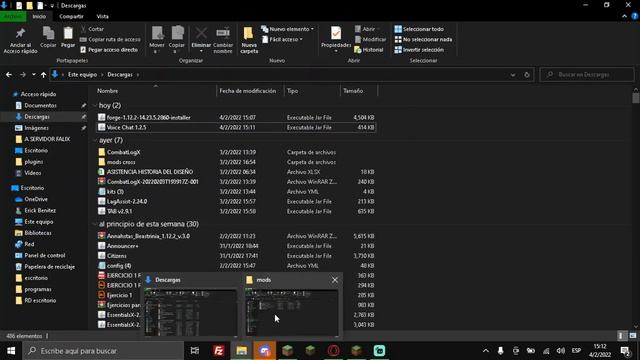Click the Modificar ribbon button
The width and height of the screenshot is (640, 360).
point(370,39)
